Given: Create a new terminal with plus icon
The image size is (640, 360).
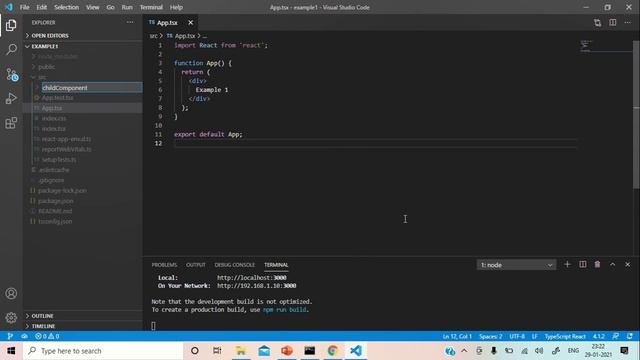Looking at the screenshot, I should coord(567,264).
